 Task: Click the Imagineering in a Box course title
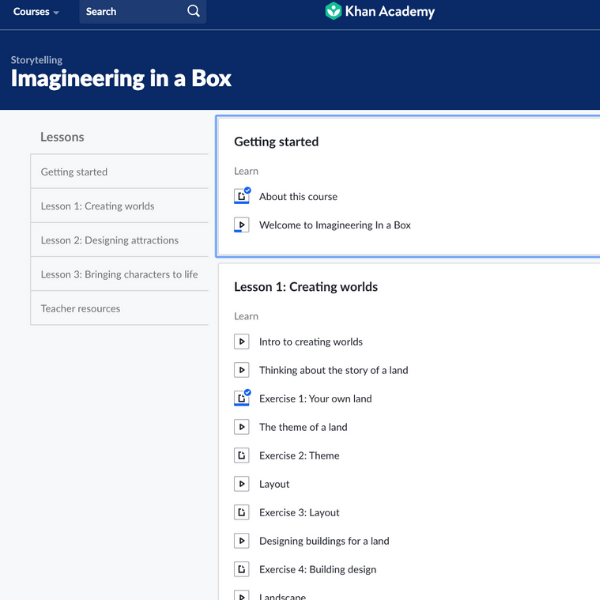(x=121, y=78)
